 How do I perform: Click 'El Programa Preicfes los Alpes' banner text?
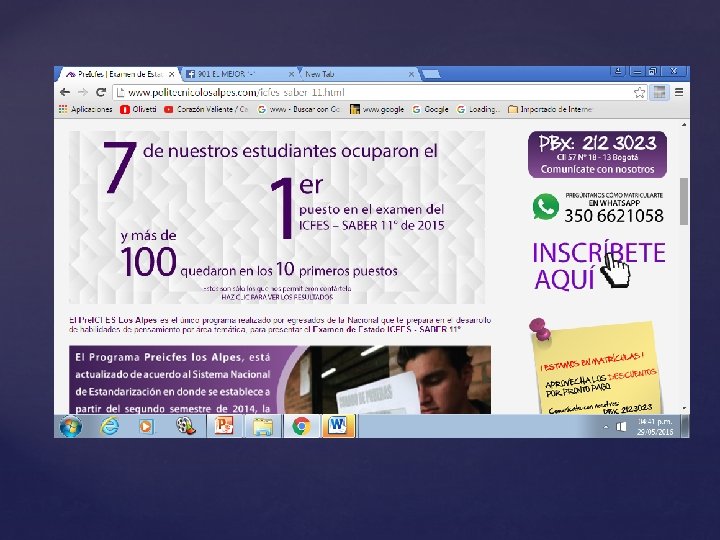click(173, 383)
